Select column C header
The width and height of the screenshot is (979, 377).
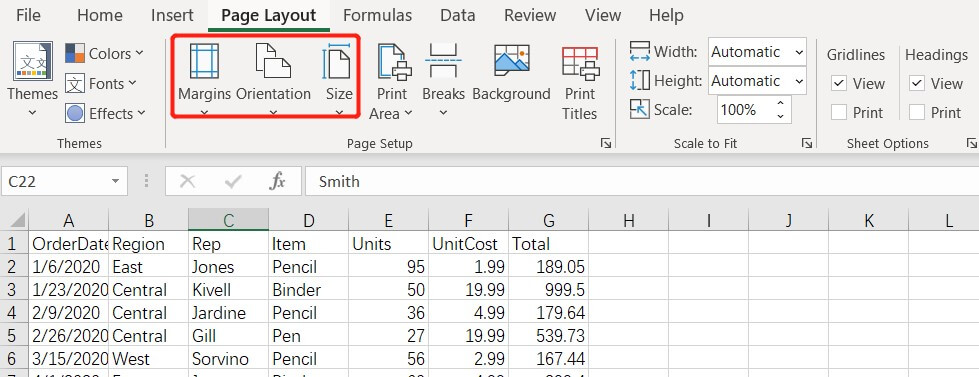(229, 220)
